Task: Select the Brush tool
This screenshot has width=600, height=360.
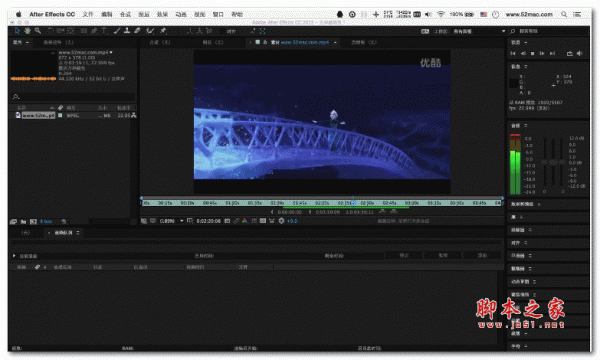Action: tap(117, 31)
